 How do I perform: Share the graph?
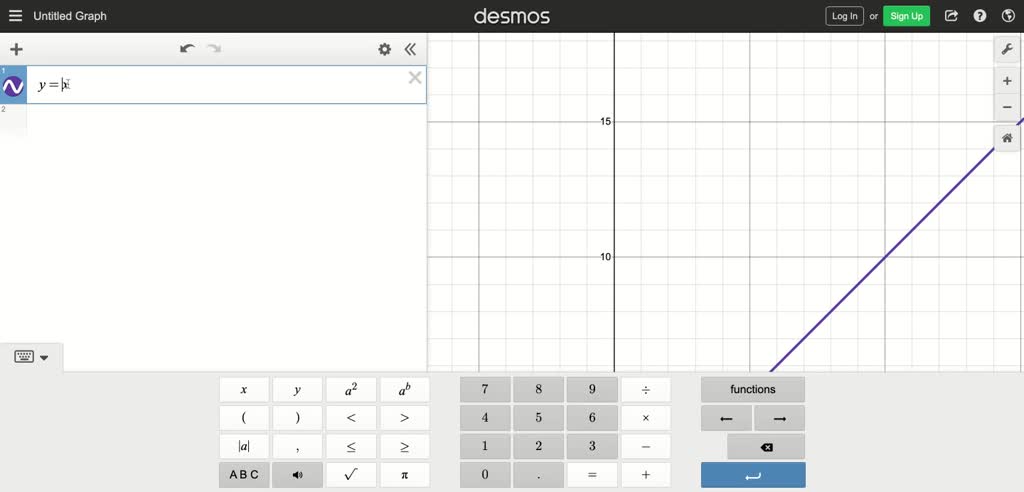pos(951,16)
